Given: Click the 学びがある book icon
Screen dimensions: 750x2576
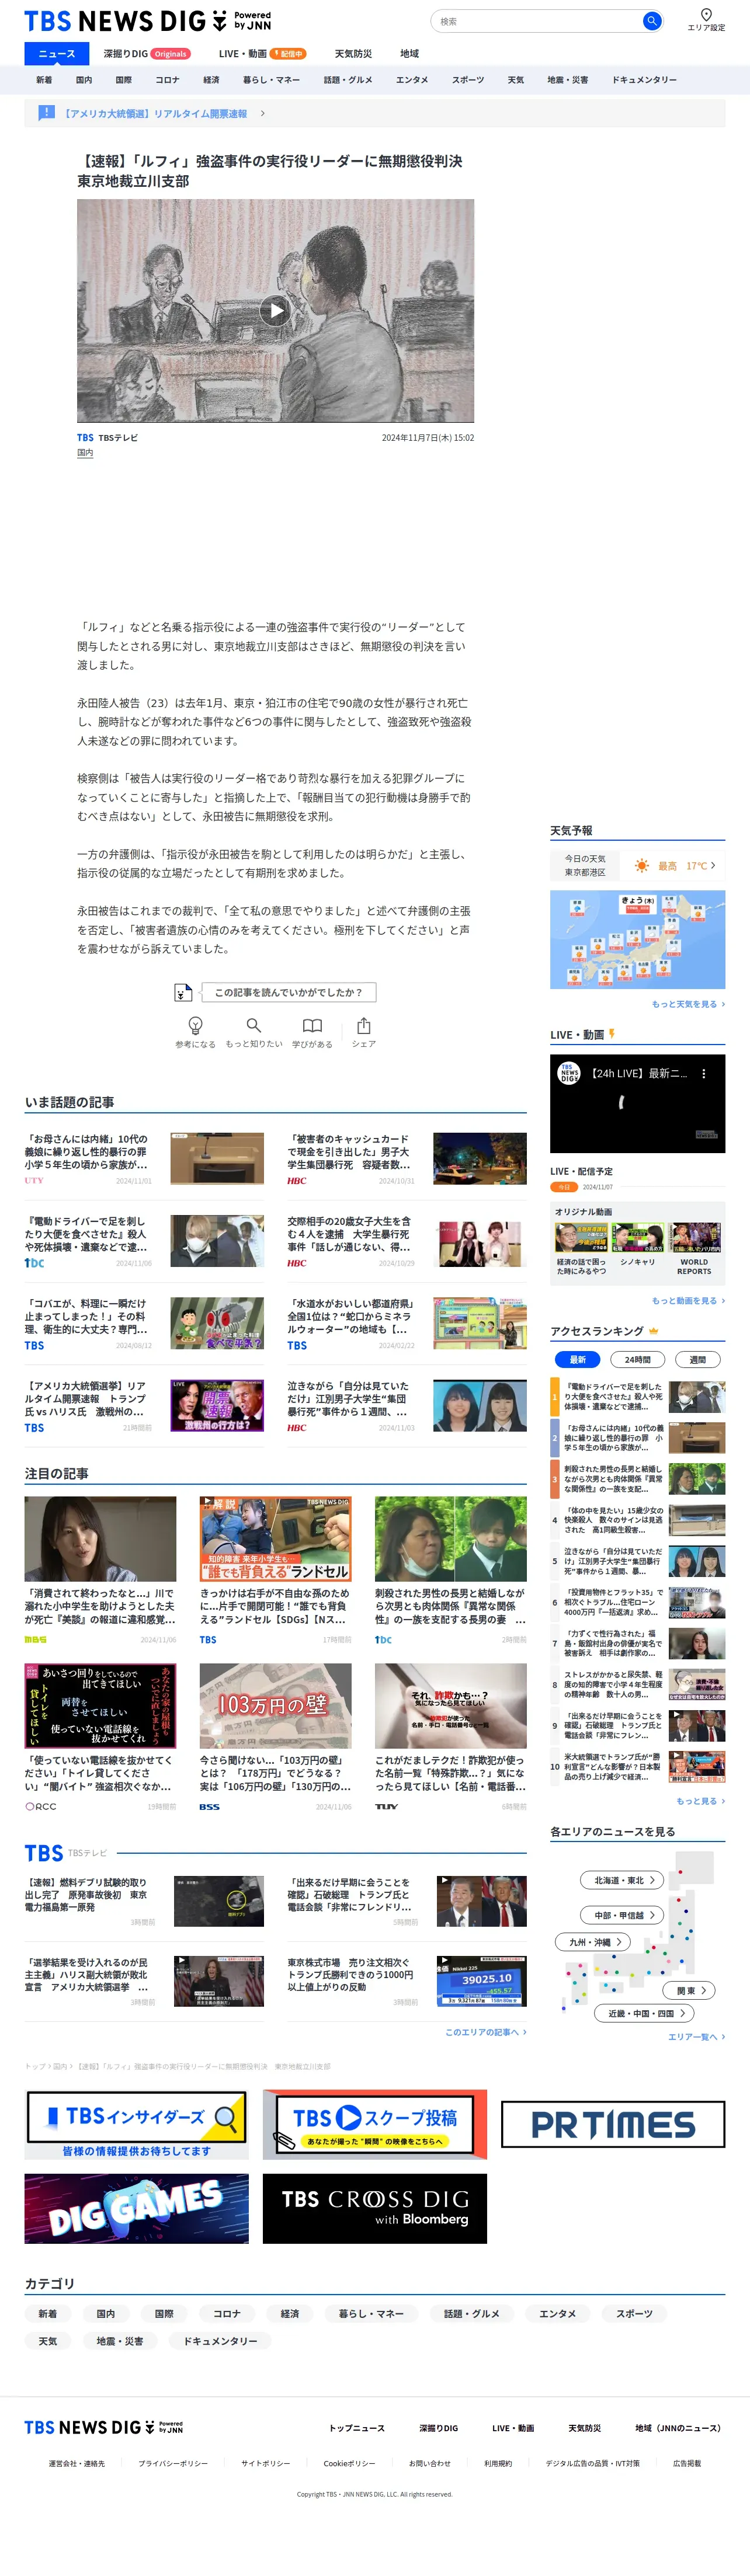Looking at the screenshot, I should (312, 1025).
